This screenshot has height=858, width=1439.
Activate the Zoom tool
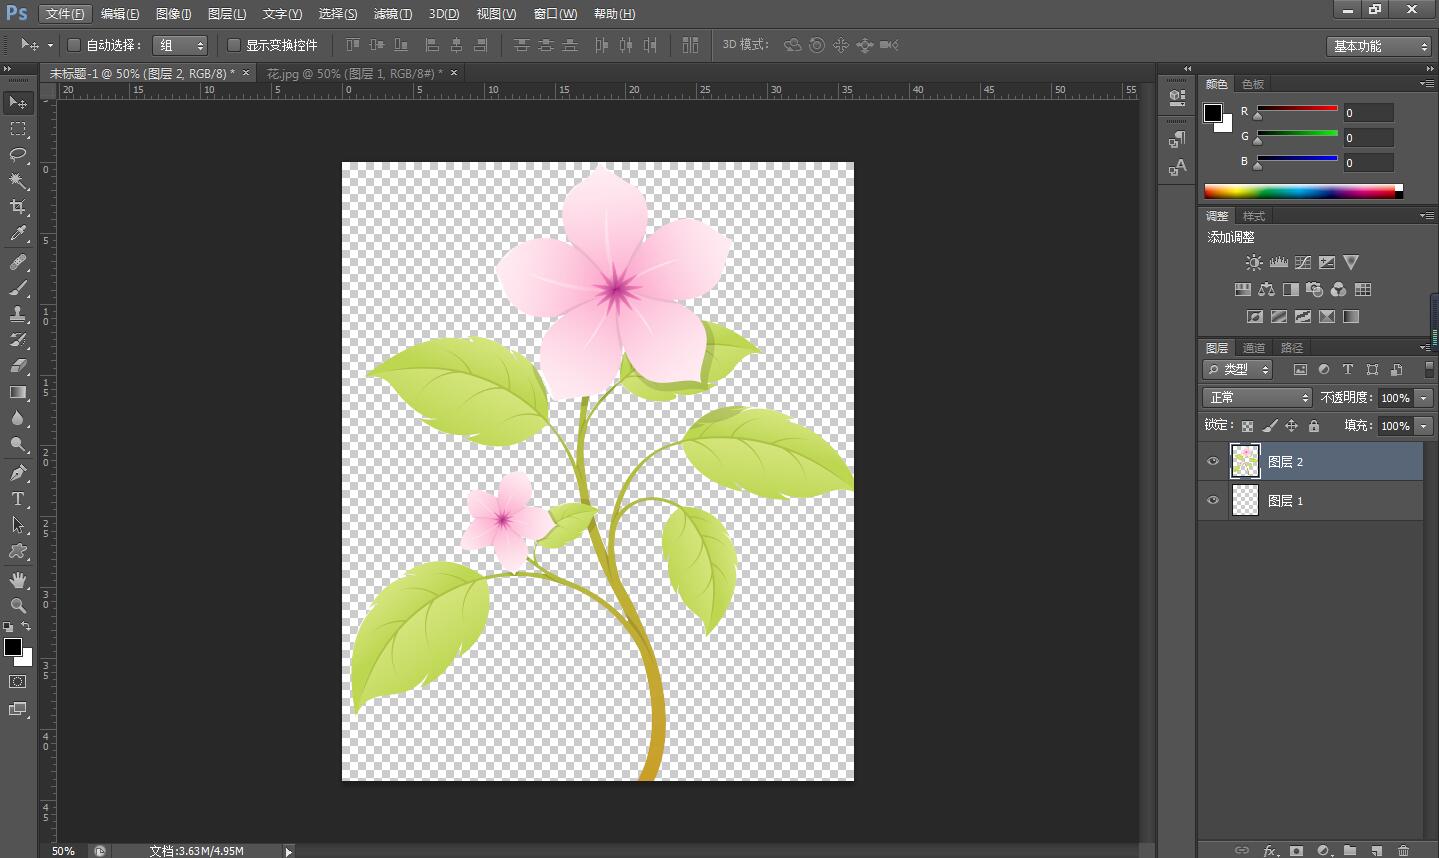(x=18, y=606)
